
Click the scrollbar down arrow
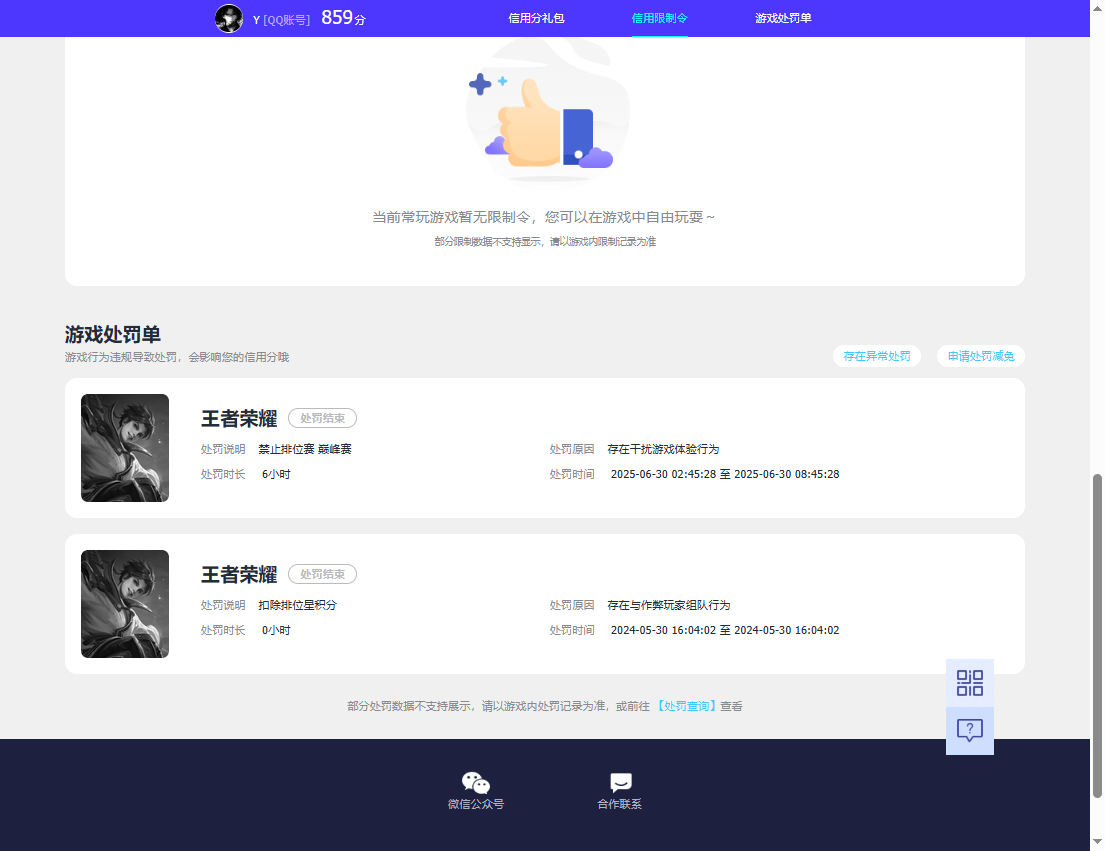(1097, 842)
